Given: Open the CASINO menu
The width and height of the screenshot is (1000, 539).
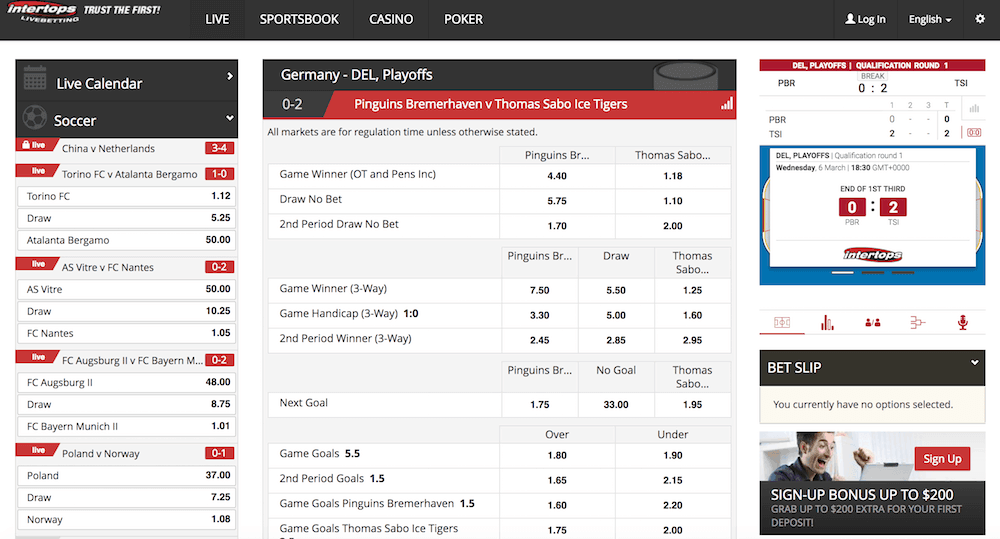Looking at the screenshot, I should pos(391,19).
